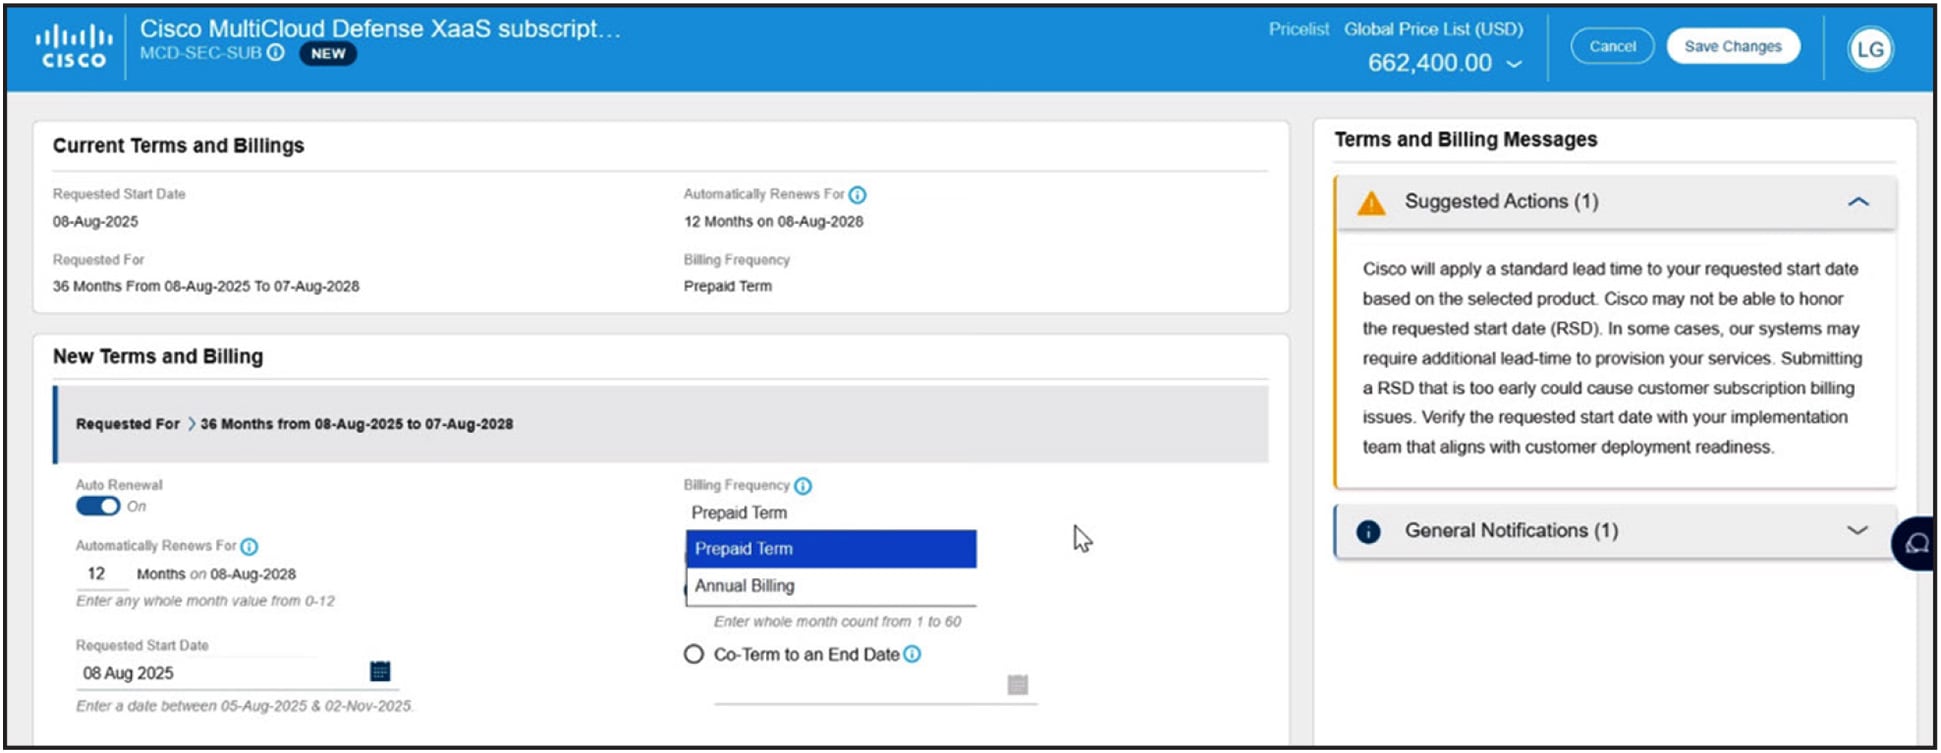
Task: Expand the price total dropdown arrow
Action: tap(1514, 64)
